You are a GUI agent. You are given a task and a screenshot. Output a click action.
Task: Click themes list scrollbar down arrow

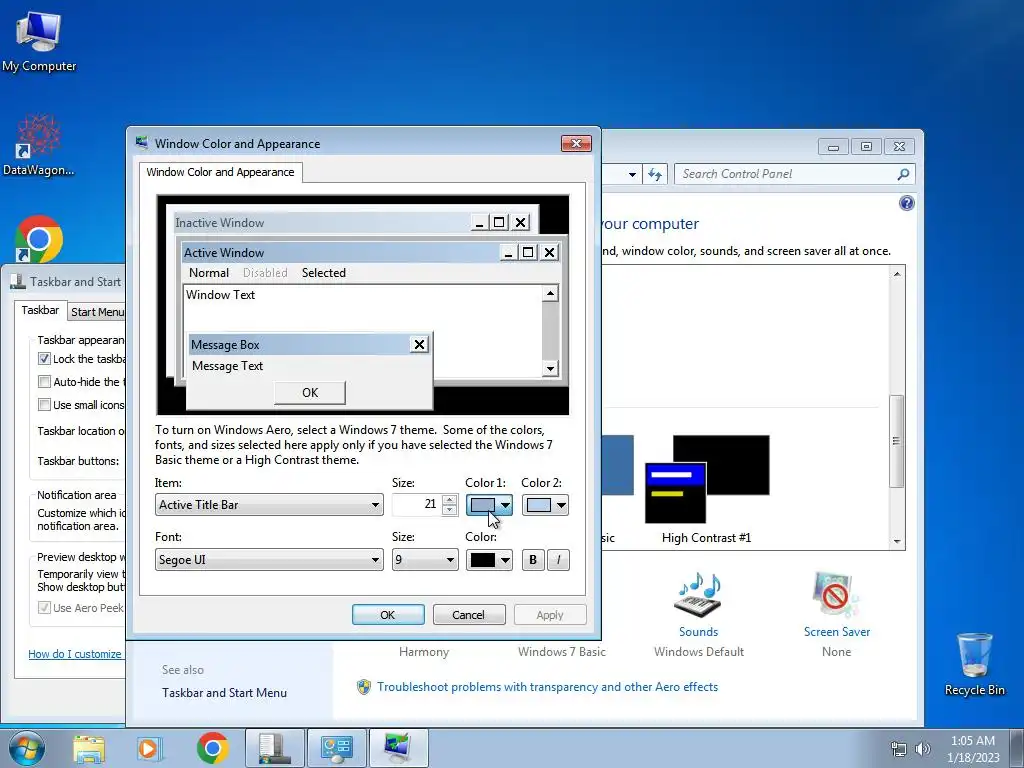pyautogui.click(x=897, y=541)
